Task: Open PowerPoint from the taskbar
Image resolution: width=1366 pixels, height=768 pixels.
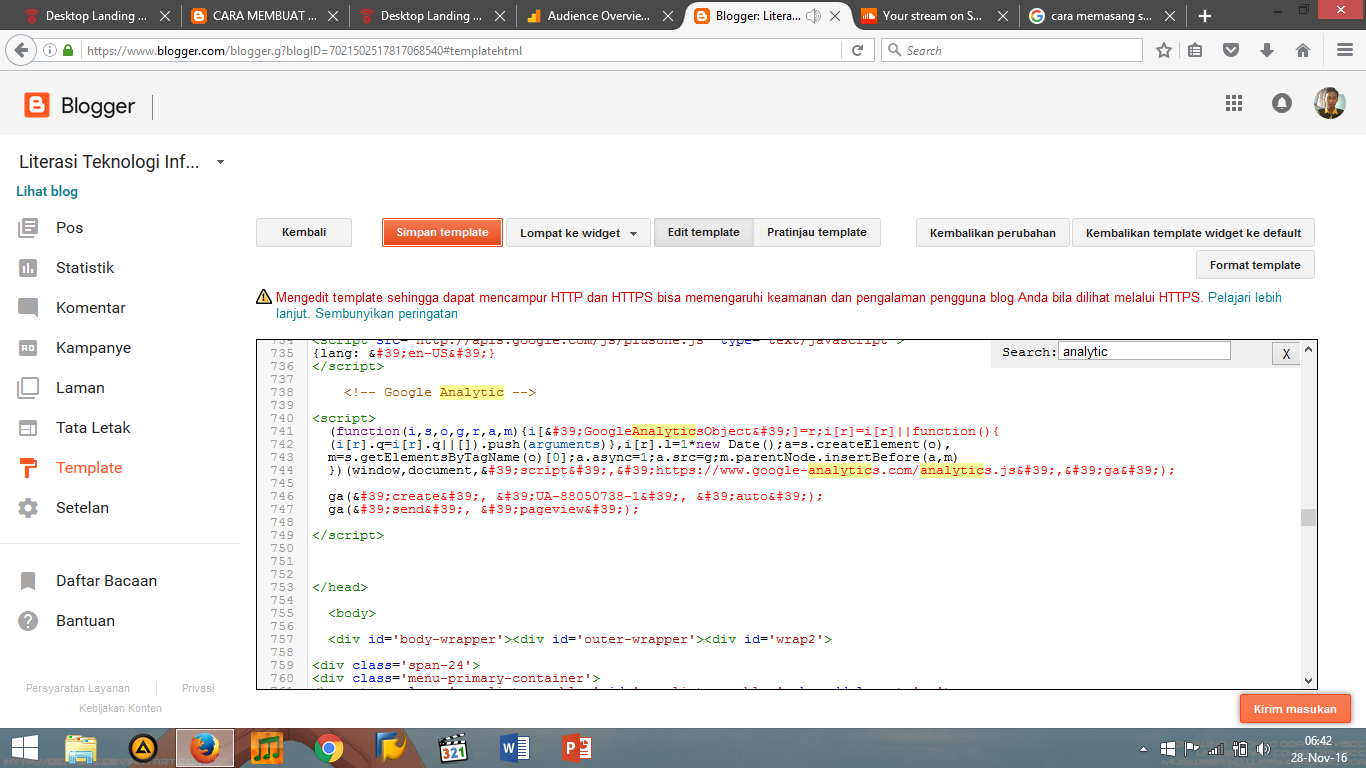Action: pos(577,748)
